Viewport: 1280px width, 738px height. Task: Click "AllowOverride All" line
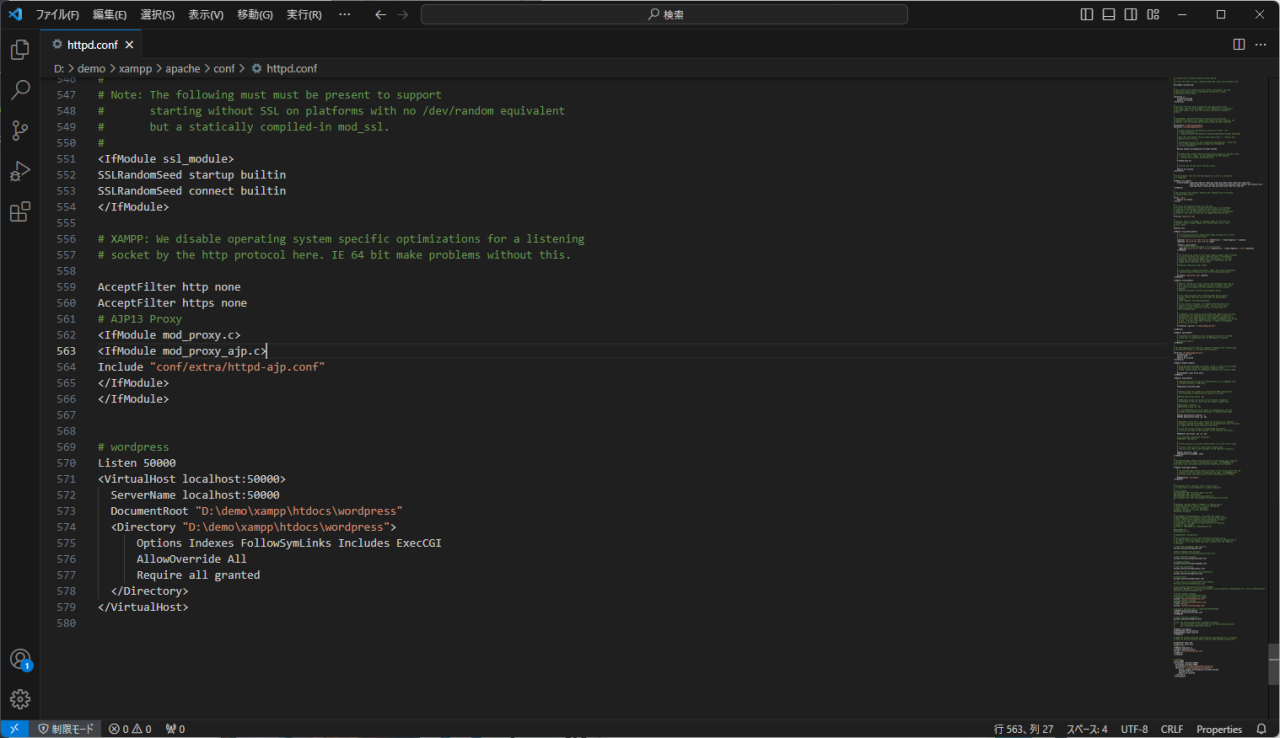pyautogui.click(x=191, y=559)
